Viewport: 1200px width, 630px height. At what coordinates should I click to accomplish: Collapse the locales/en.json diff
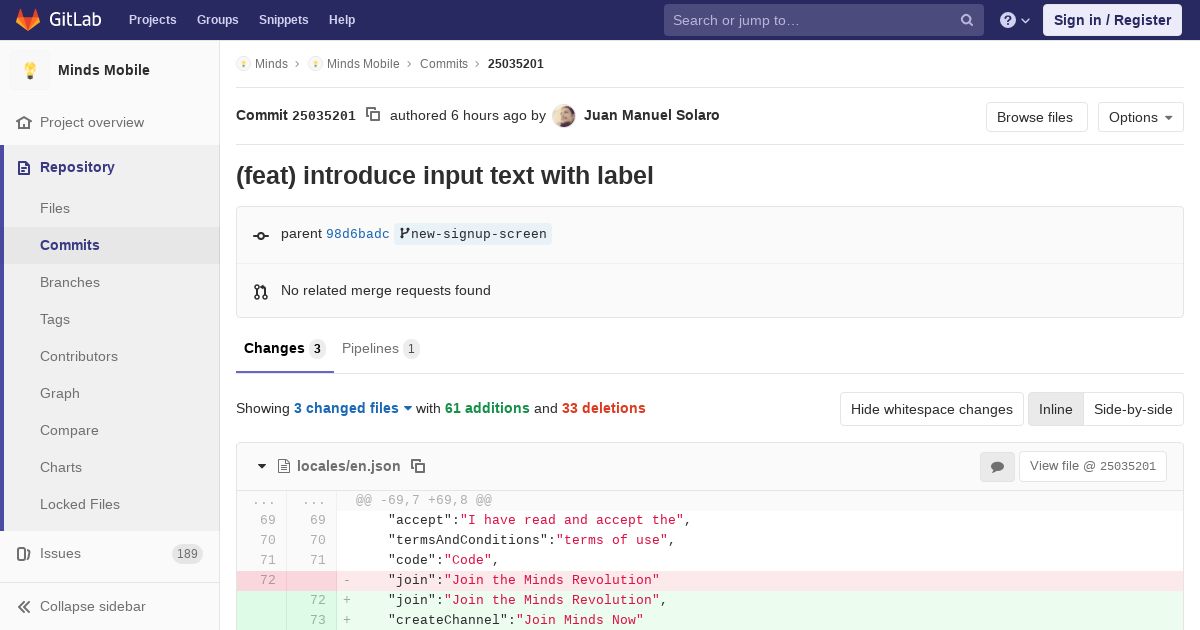tap(262, 466)
